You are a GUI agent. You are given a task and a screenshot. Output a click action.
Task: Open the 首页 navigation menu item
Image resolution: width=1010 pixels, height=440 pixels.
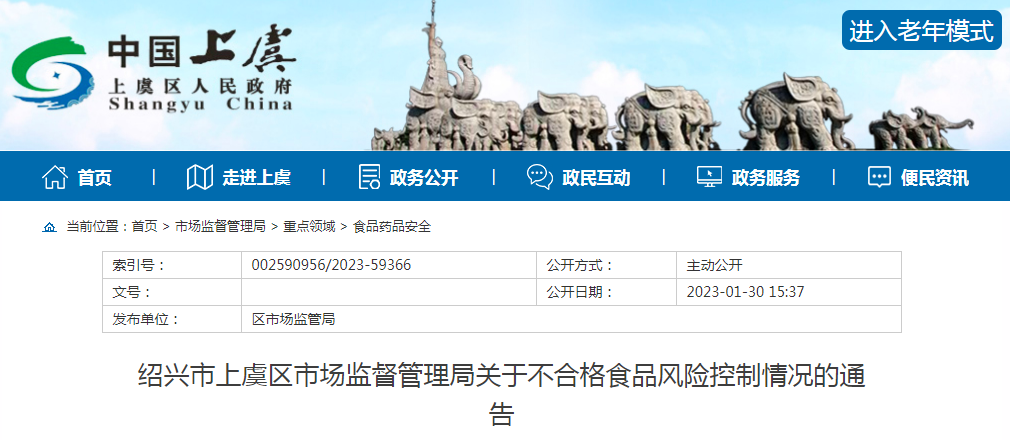click(x=95, y=178)
